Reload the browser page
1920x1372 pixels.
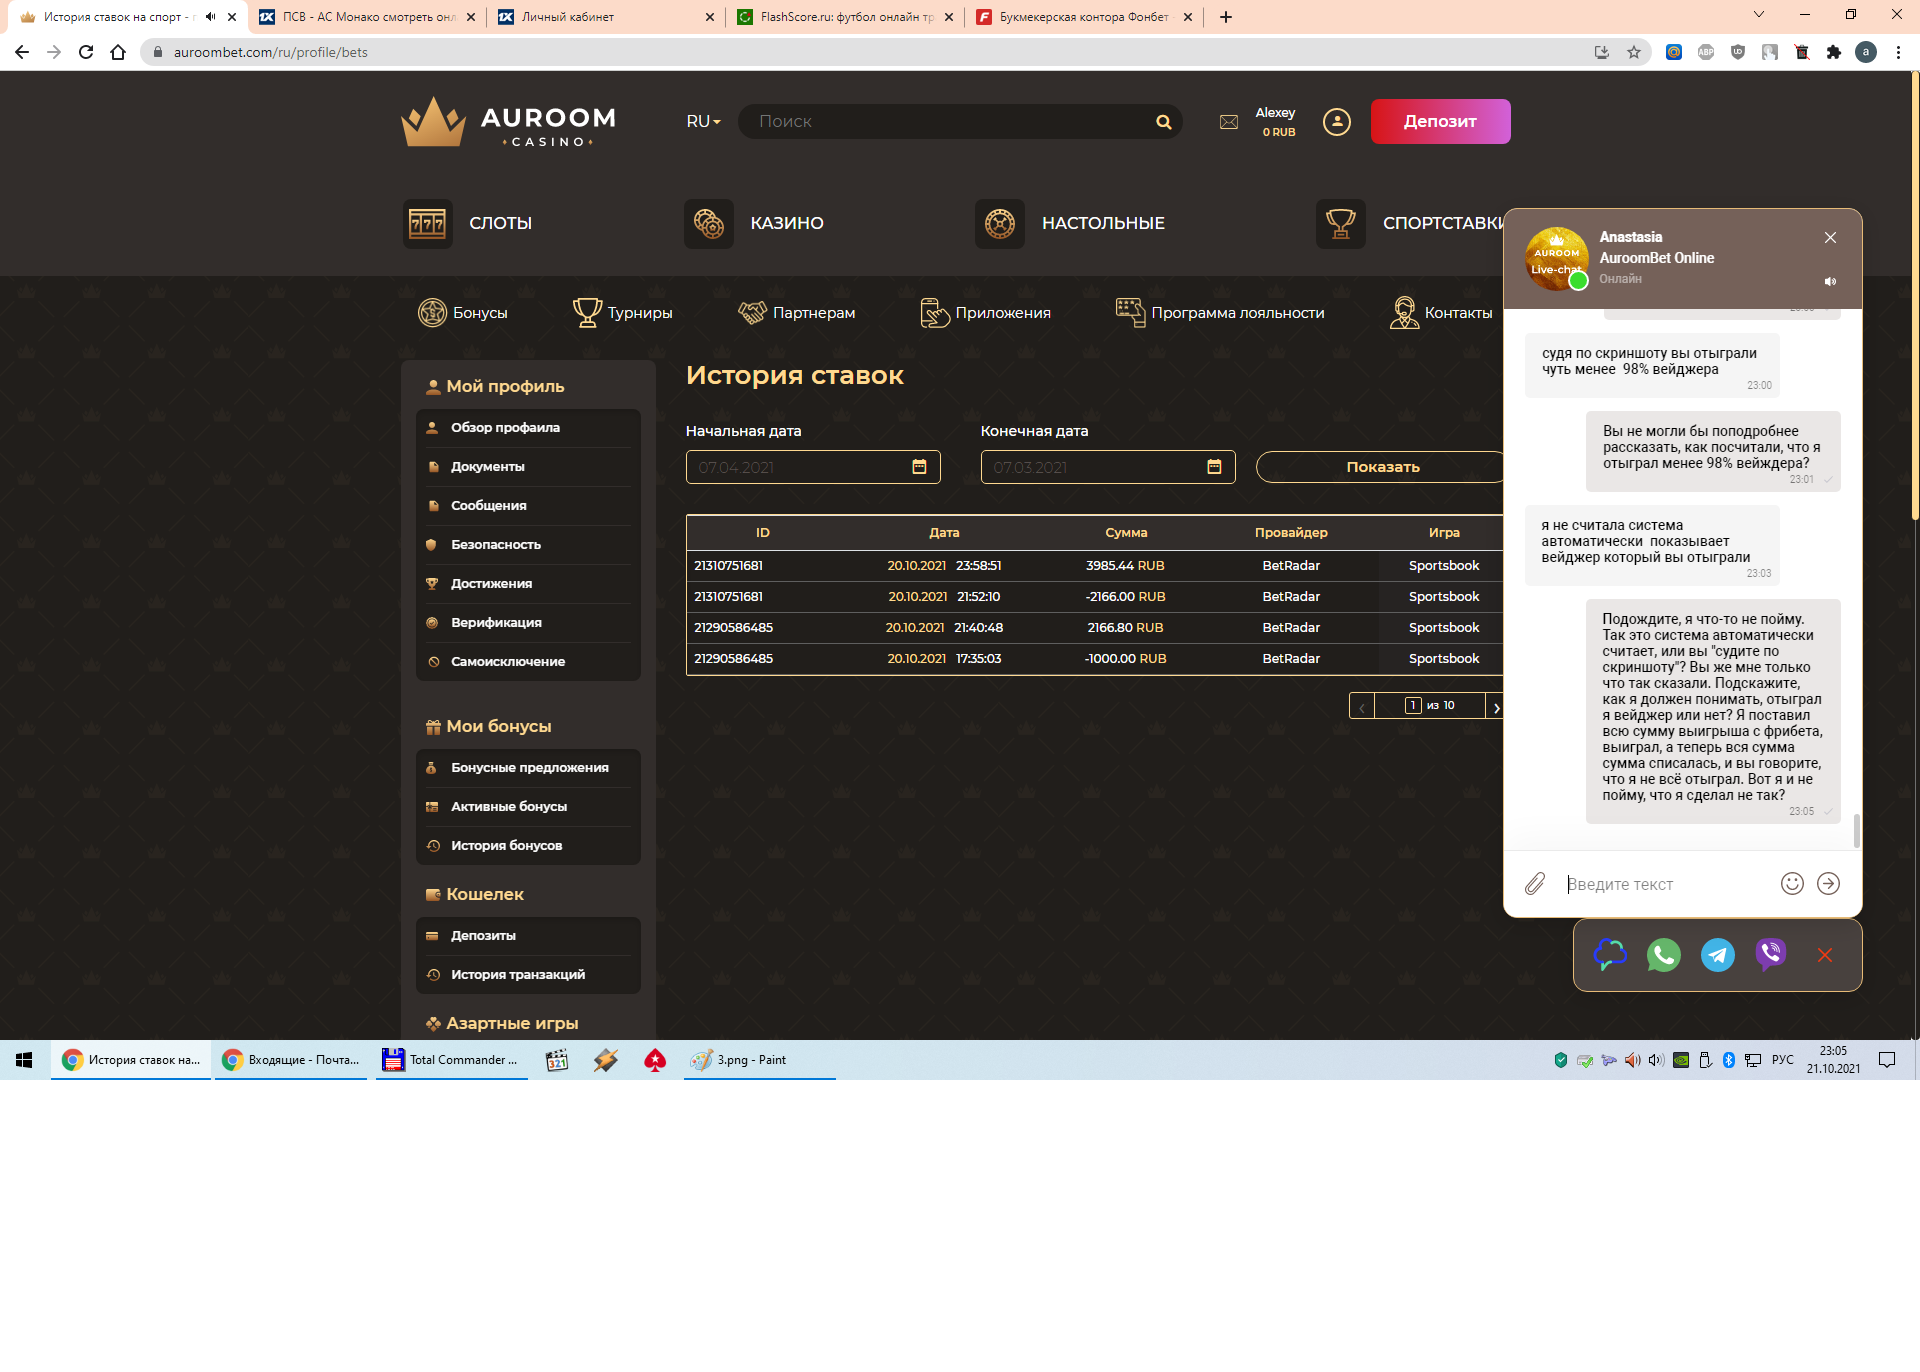86,52
